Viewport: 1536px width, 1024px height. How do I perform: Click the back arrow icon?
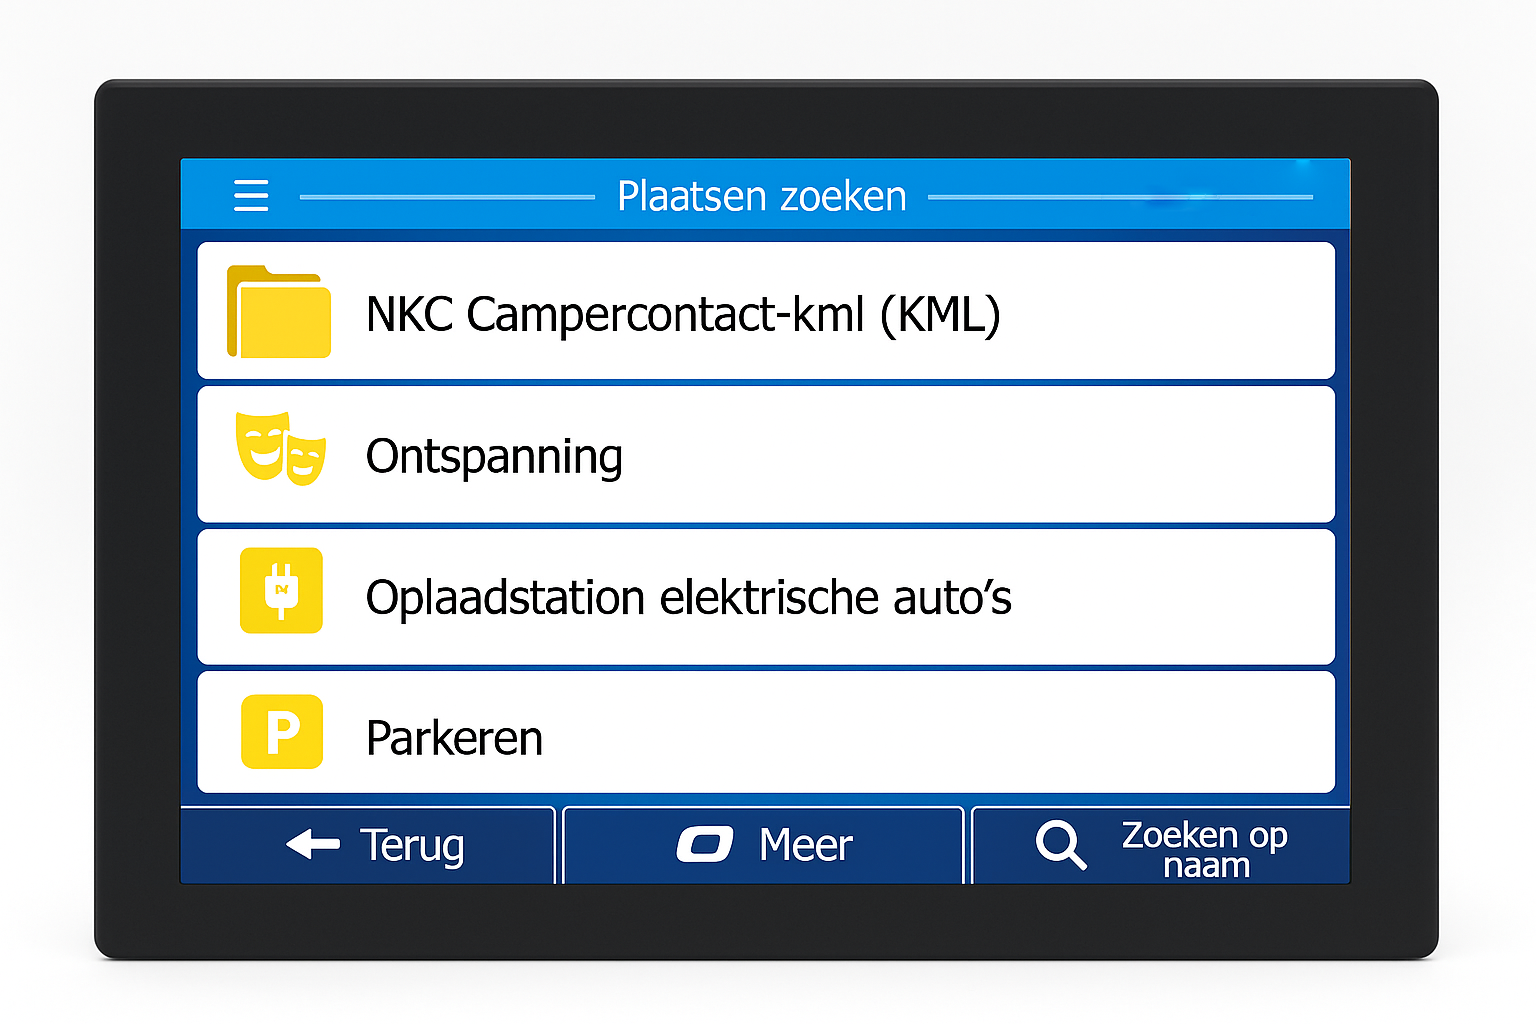point(313,844)
